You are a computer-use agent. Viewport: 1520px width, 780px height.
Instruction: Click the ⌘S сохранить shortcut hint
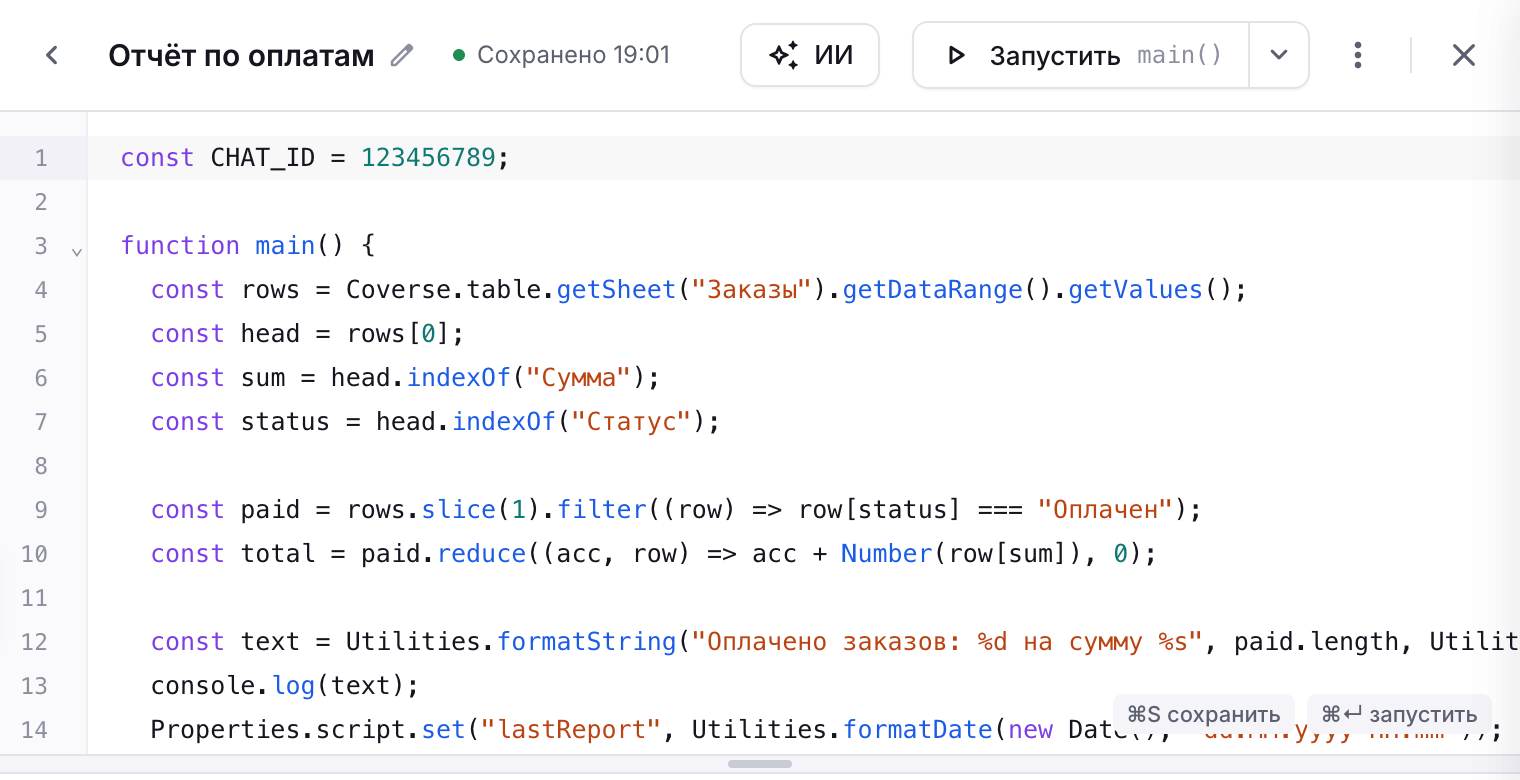tap(1203, 715)
